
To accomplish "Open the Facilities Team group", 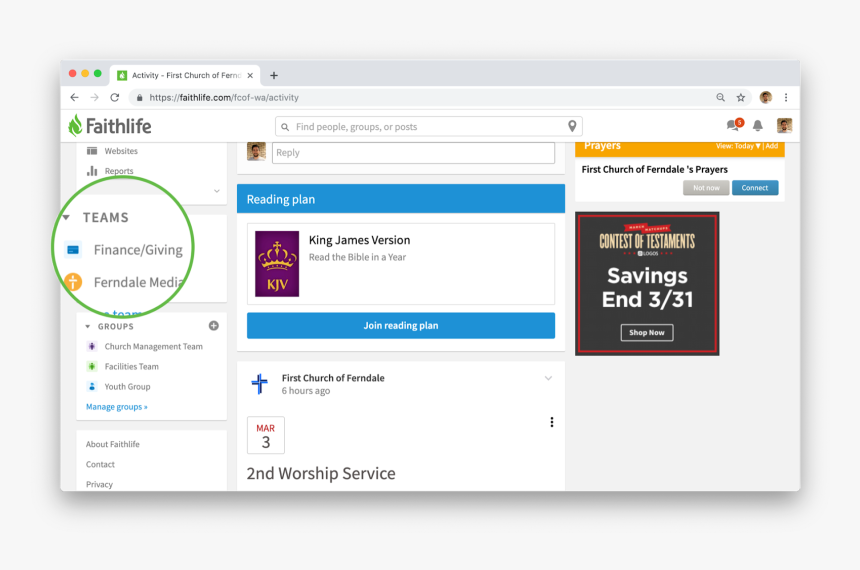I will 132,366.
